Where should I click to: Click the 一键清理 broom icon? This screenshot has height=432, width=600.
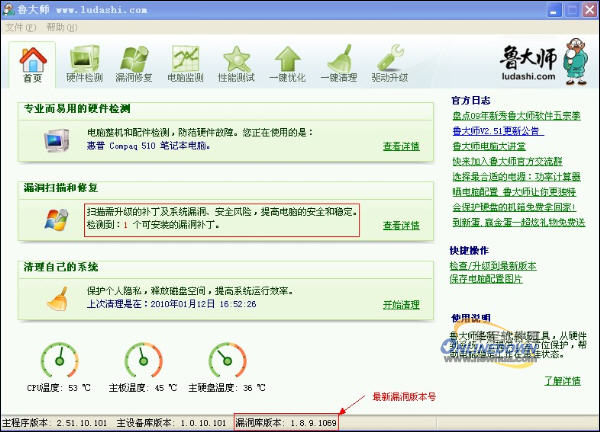coord(339,64)
